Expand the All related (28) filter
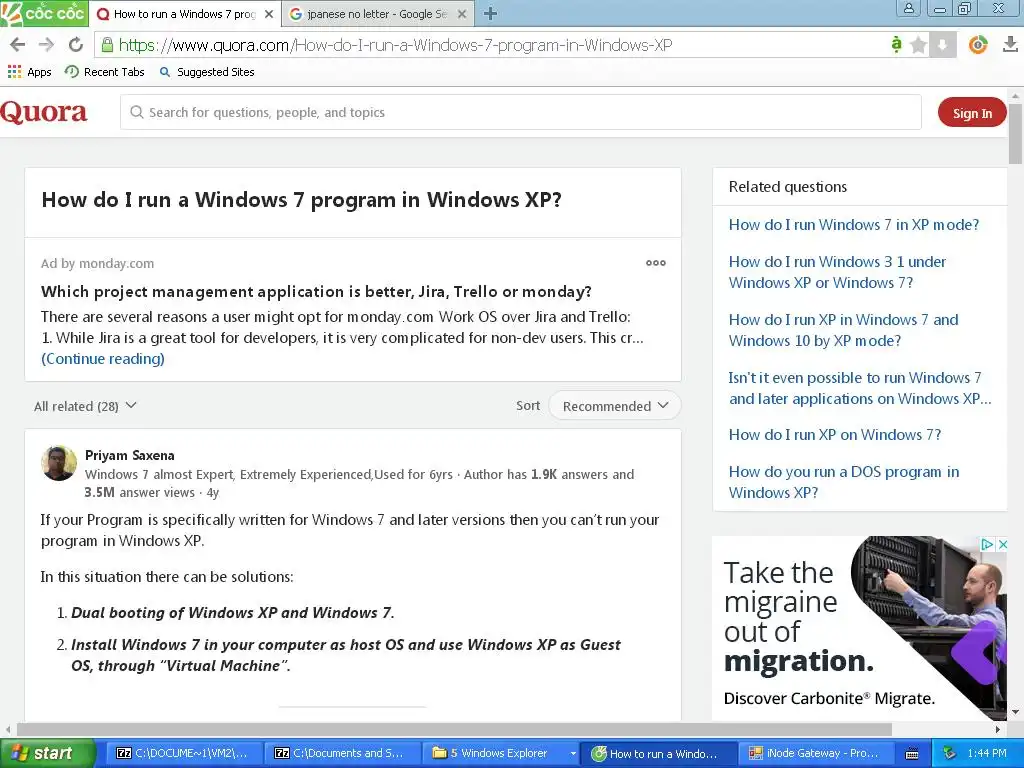 tap(85, 406)
